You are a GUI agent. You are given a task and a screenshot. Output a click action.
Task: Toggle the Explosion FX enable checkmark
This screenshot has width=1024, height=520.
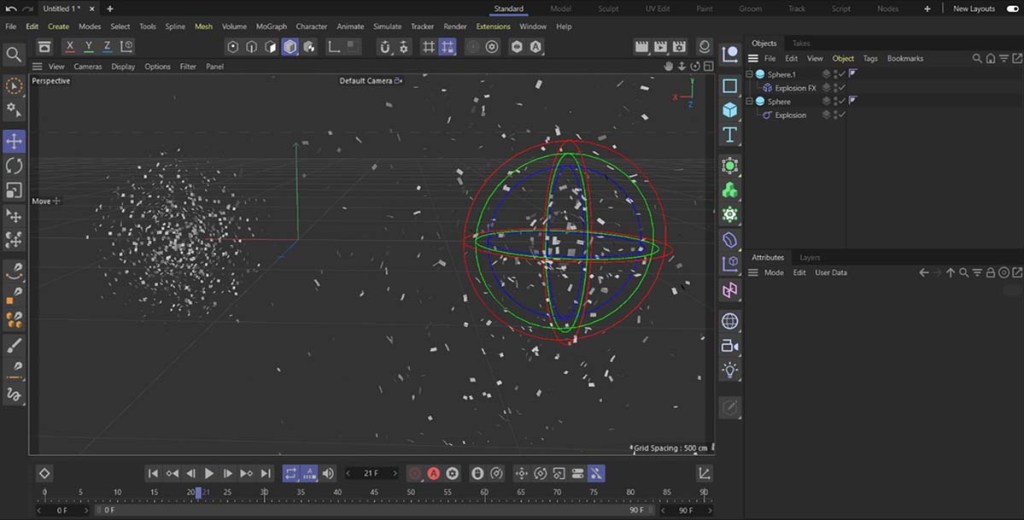coord(841,88)
